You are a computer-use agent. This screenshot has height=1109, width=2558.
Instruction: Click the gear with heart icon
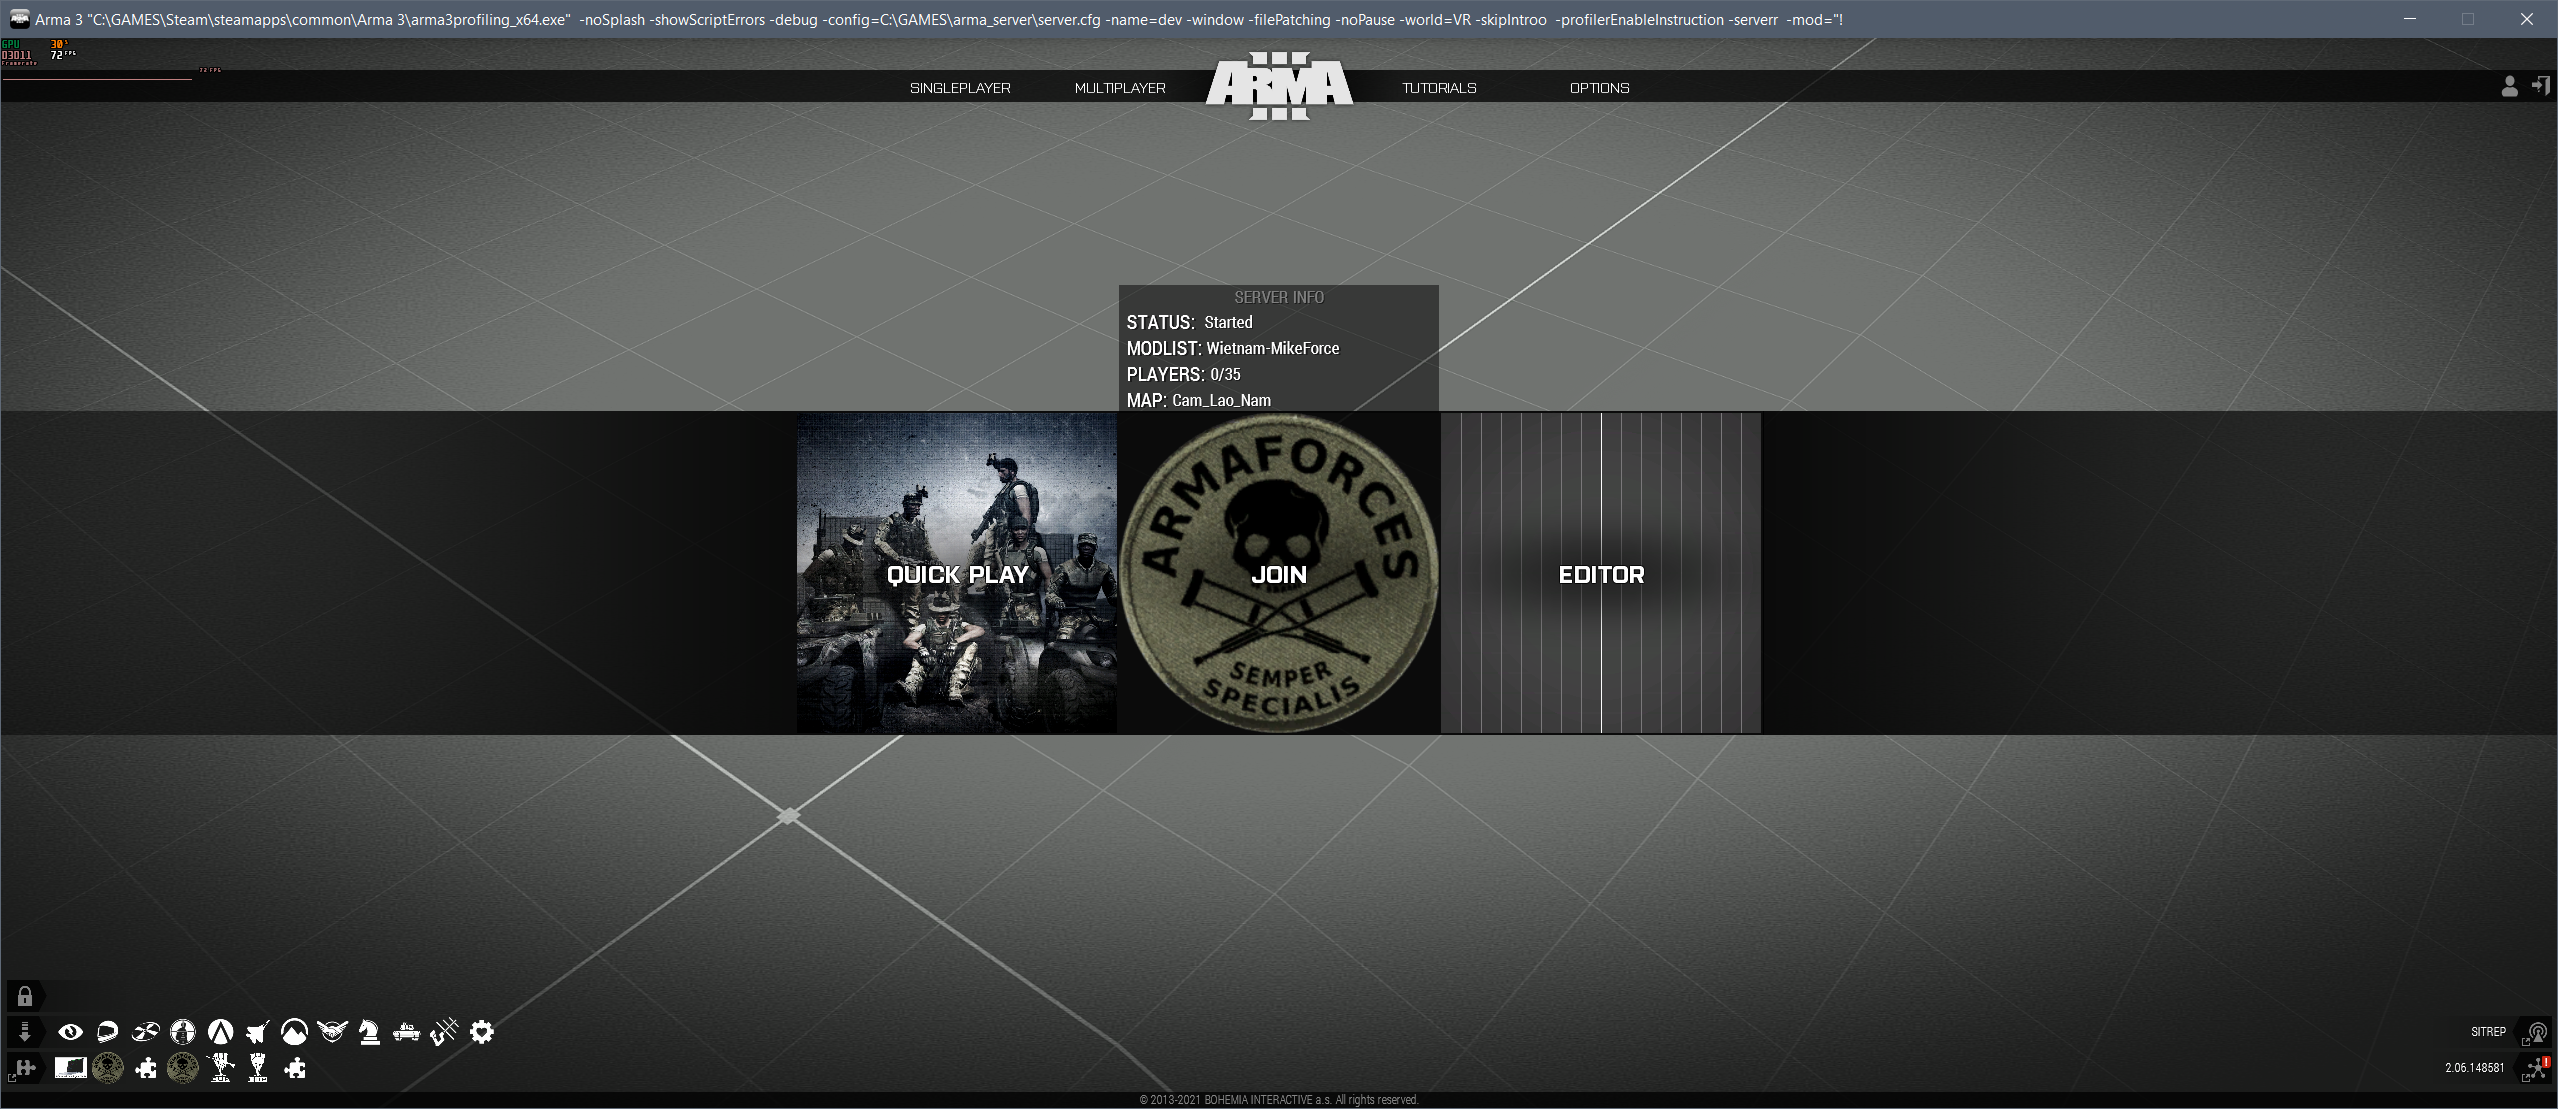[x=482, y=1032]
